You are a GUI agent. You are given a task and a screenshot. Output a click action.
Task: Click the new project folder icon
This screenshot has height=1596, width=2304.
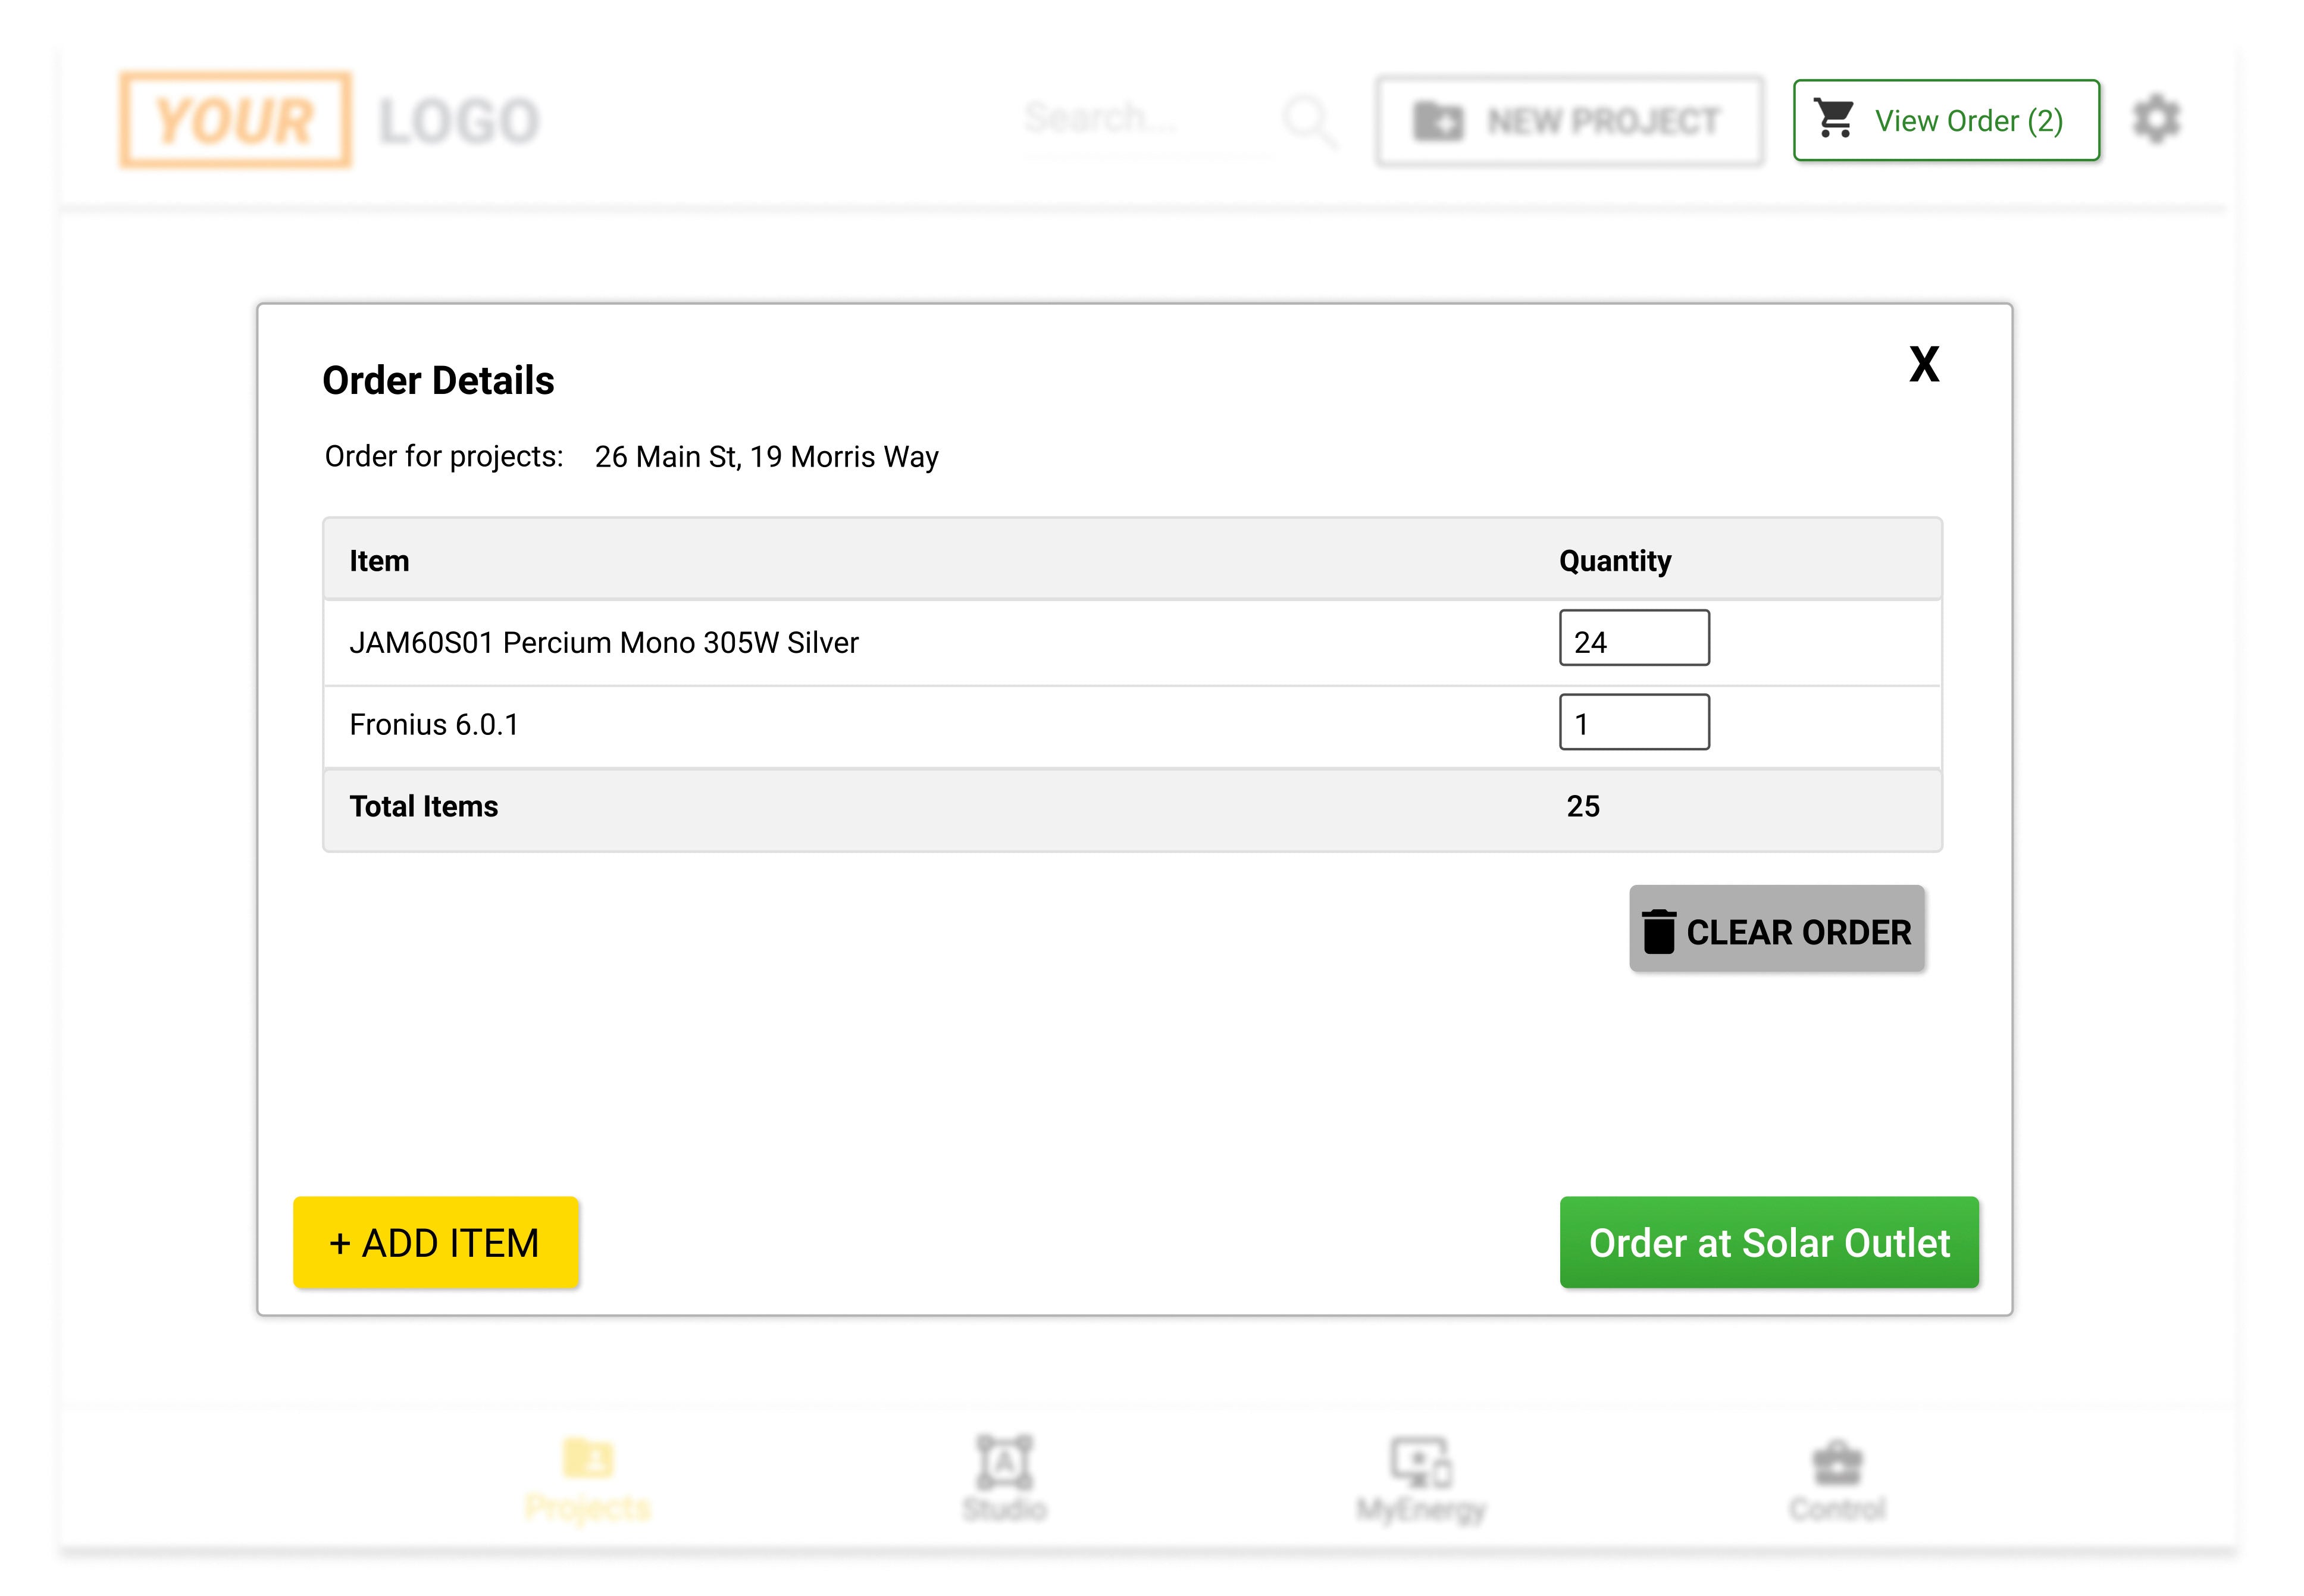pyautogui.click(x=1438, y=121)
